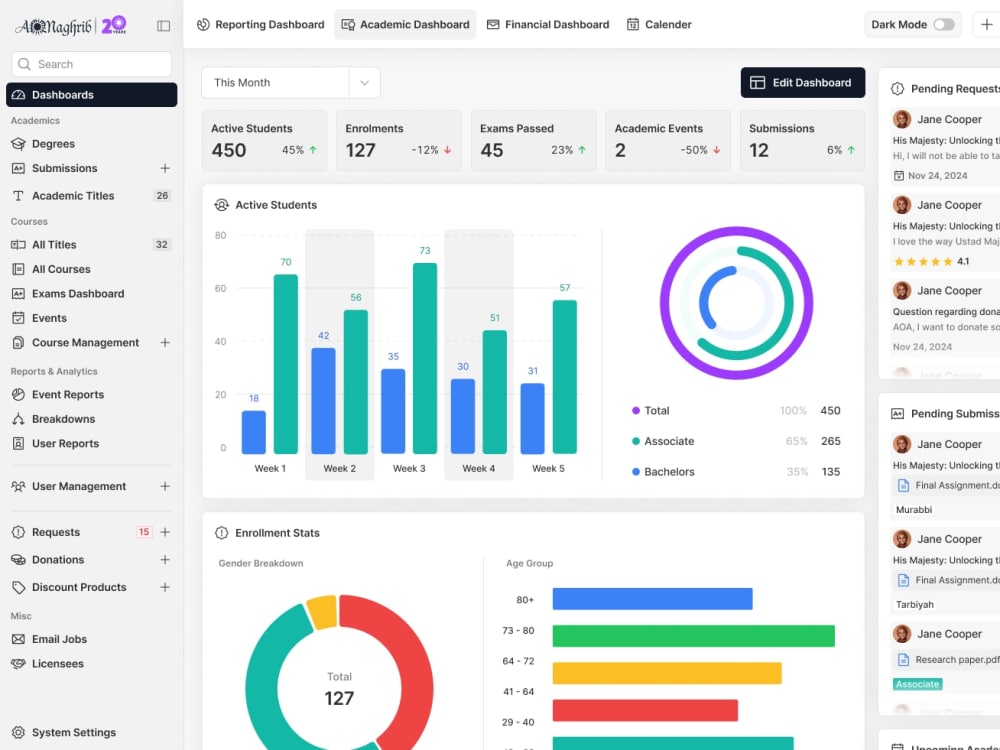This screenshot has width=1000, height=750.
Task: Click the Associate tag in Pending Submissions
Action: (x=917, y=684)
